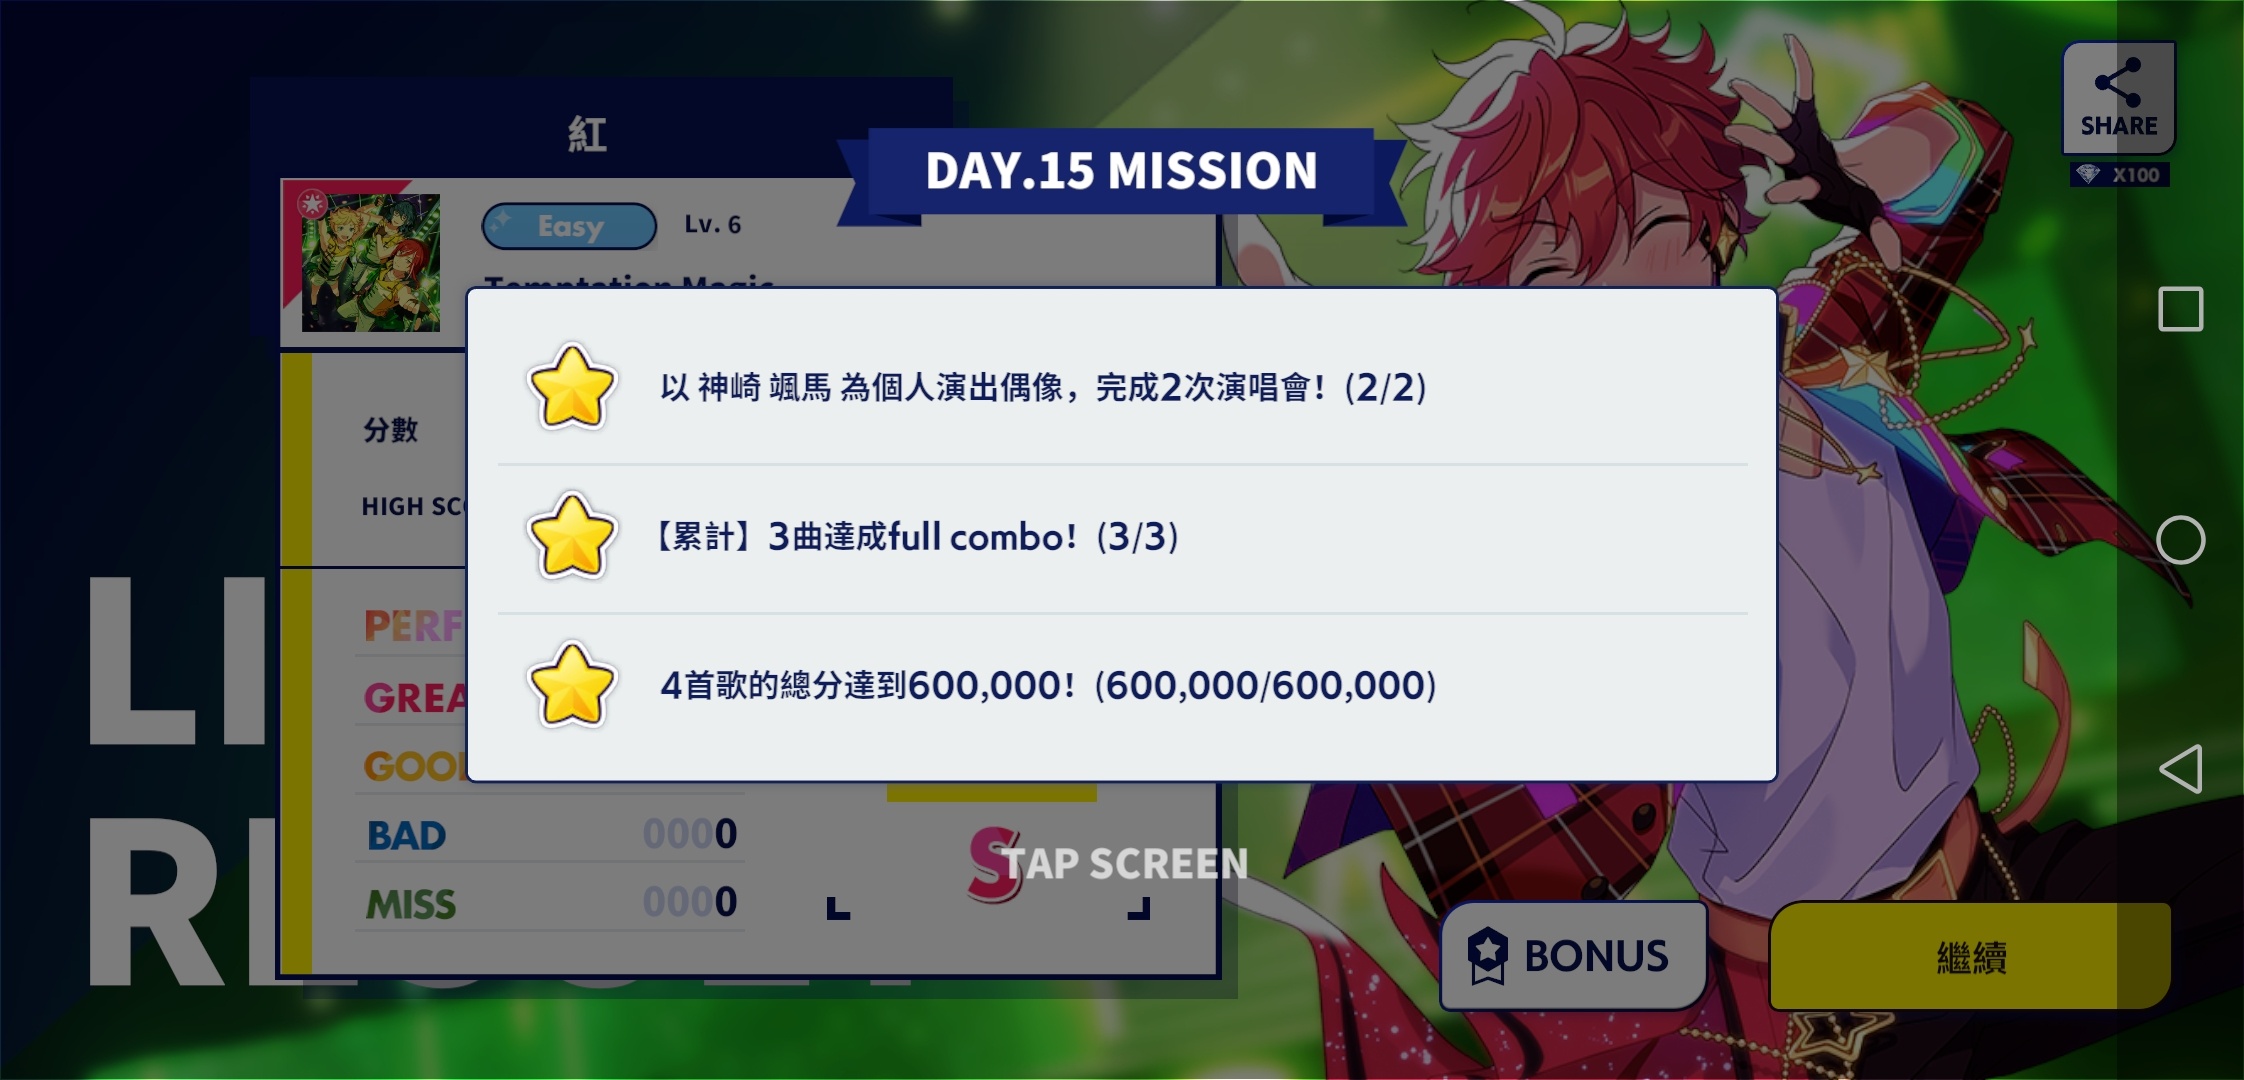Click the star beside full combo mission
Screen dimensions: 2244x1080
[571, 537]
